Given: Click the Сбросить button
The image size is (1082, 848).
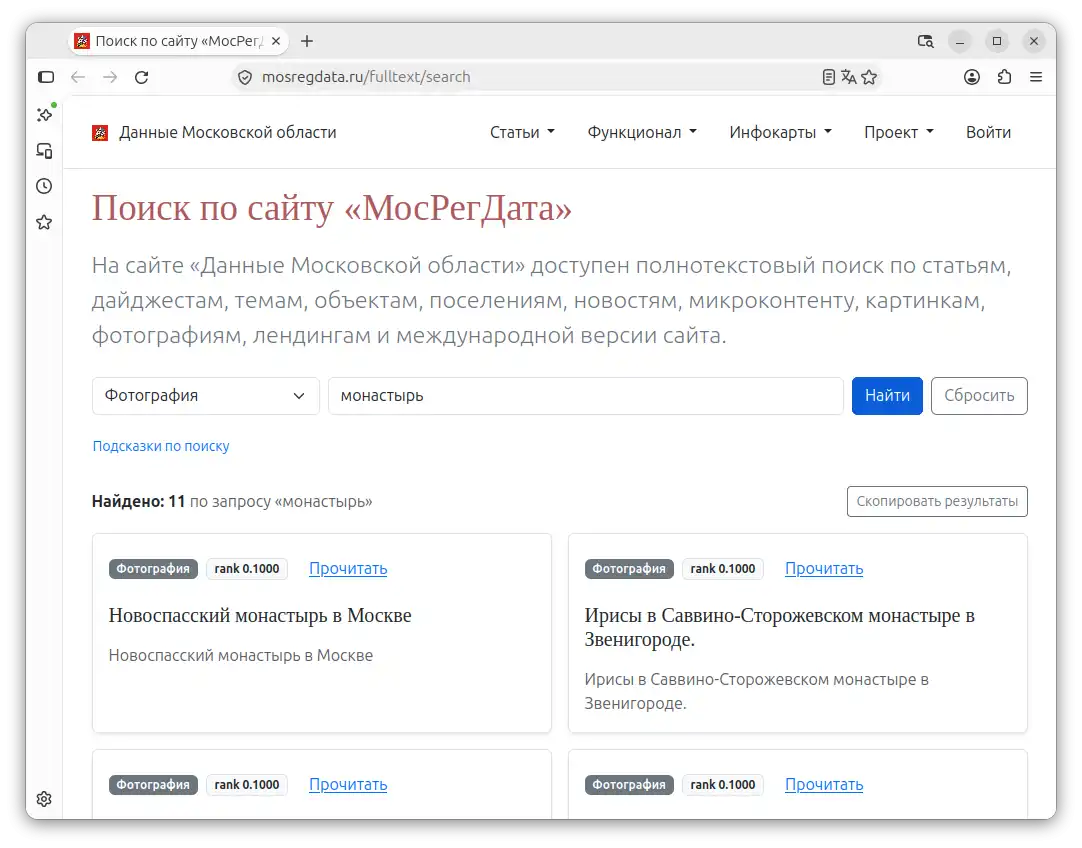Looking at the screenshot, I should pos(978,396).
